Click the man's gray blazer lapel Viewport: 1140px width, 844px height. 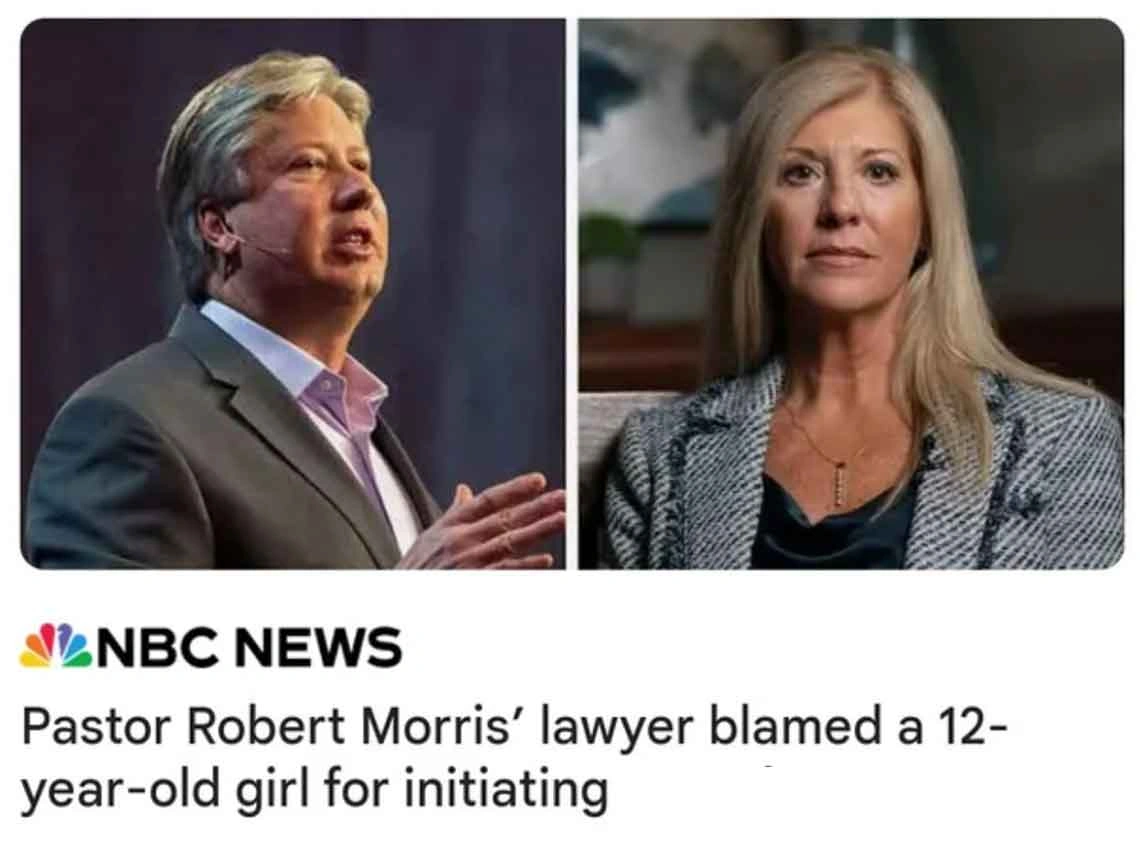240,407
